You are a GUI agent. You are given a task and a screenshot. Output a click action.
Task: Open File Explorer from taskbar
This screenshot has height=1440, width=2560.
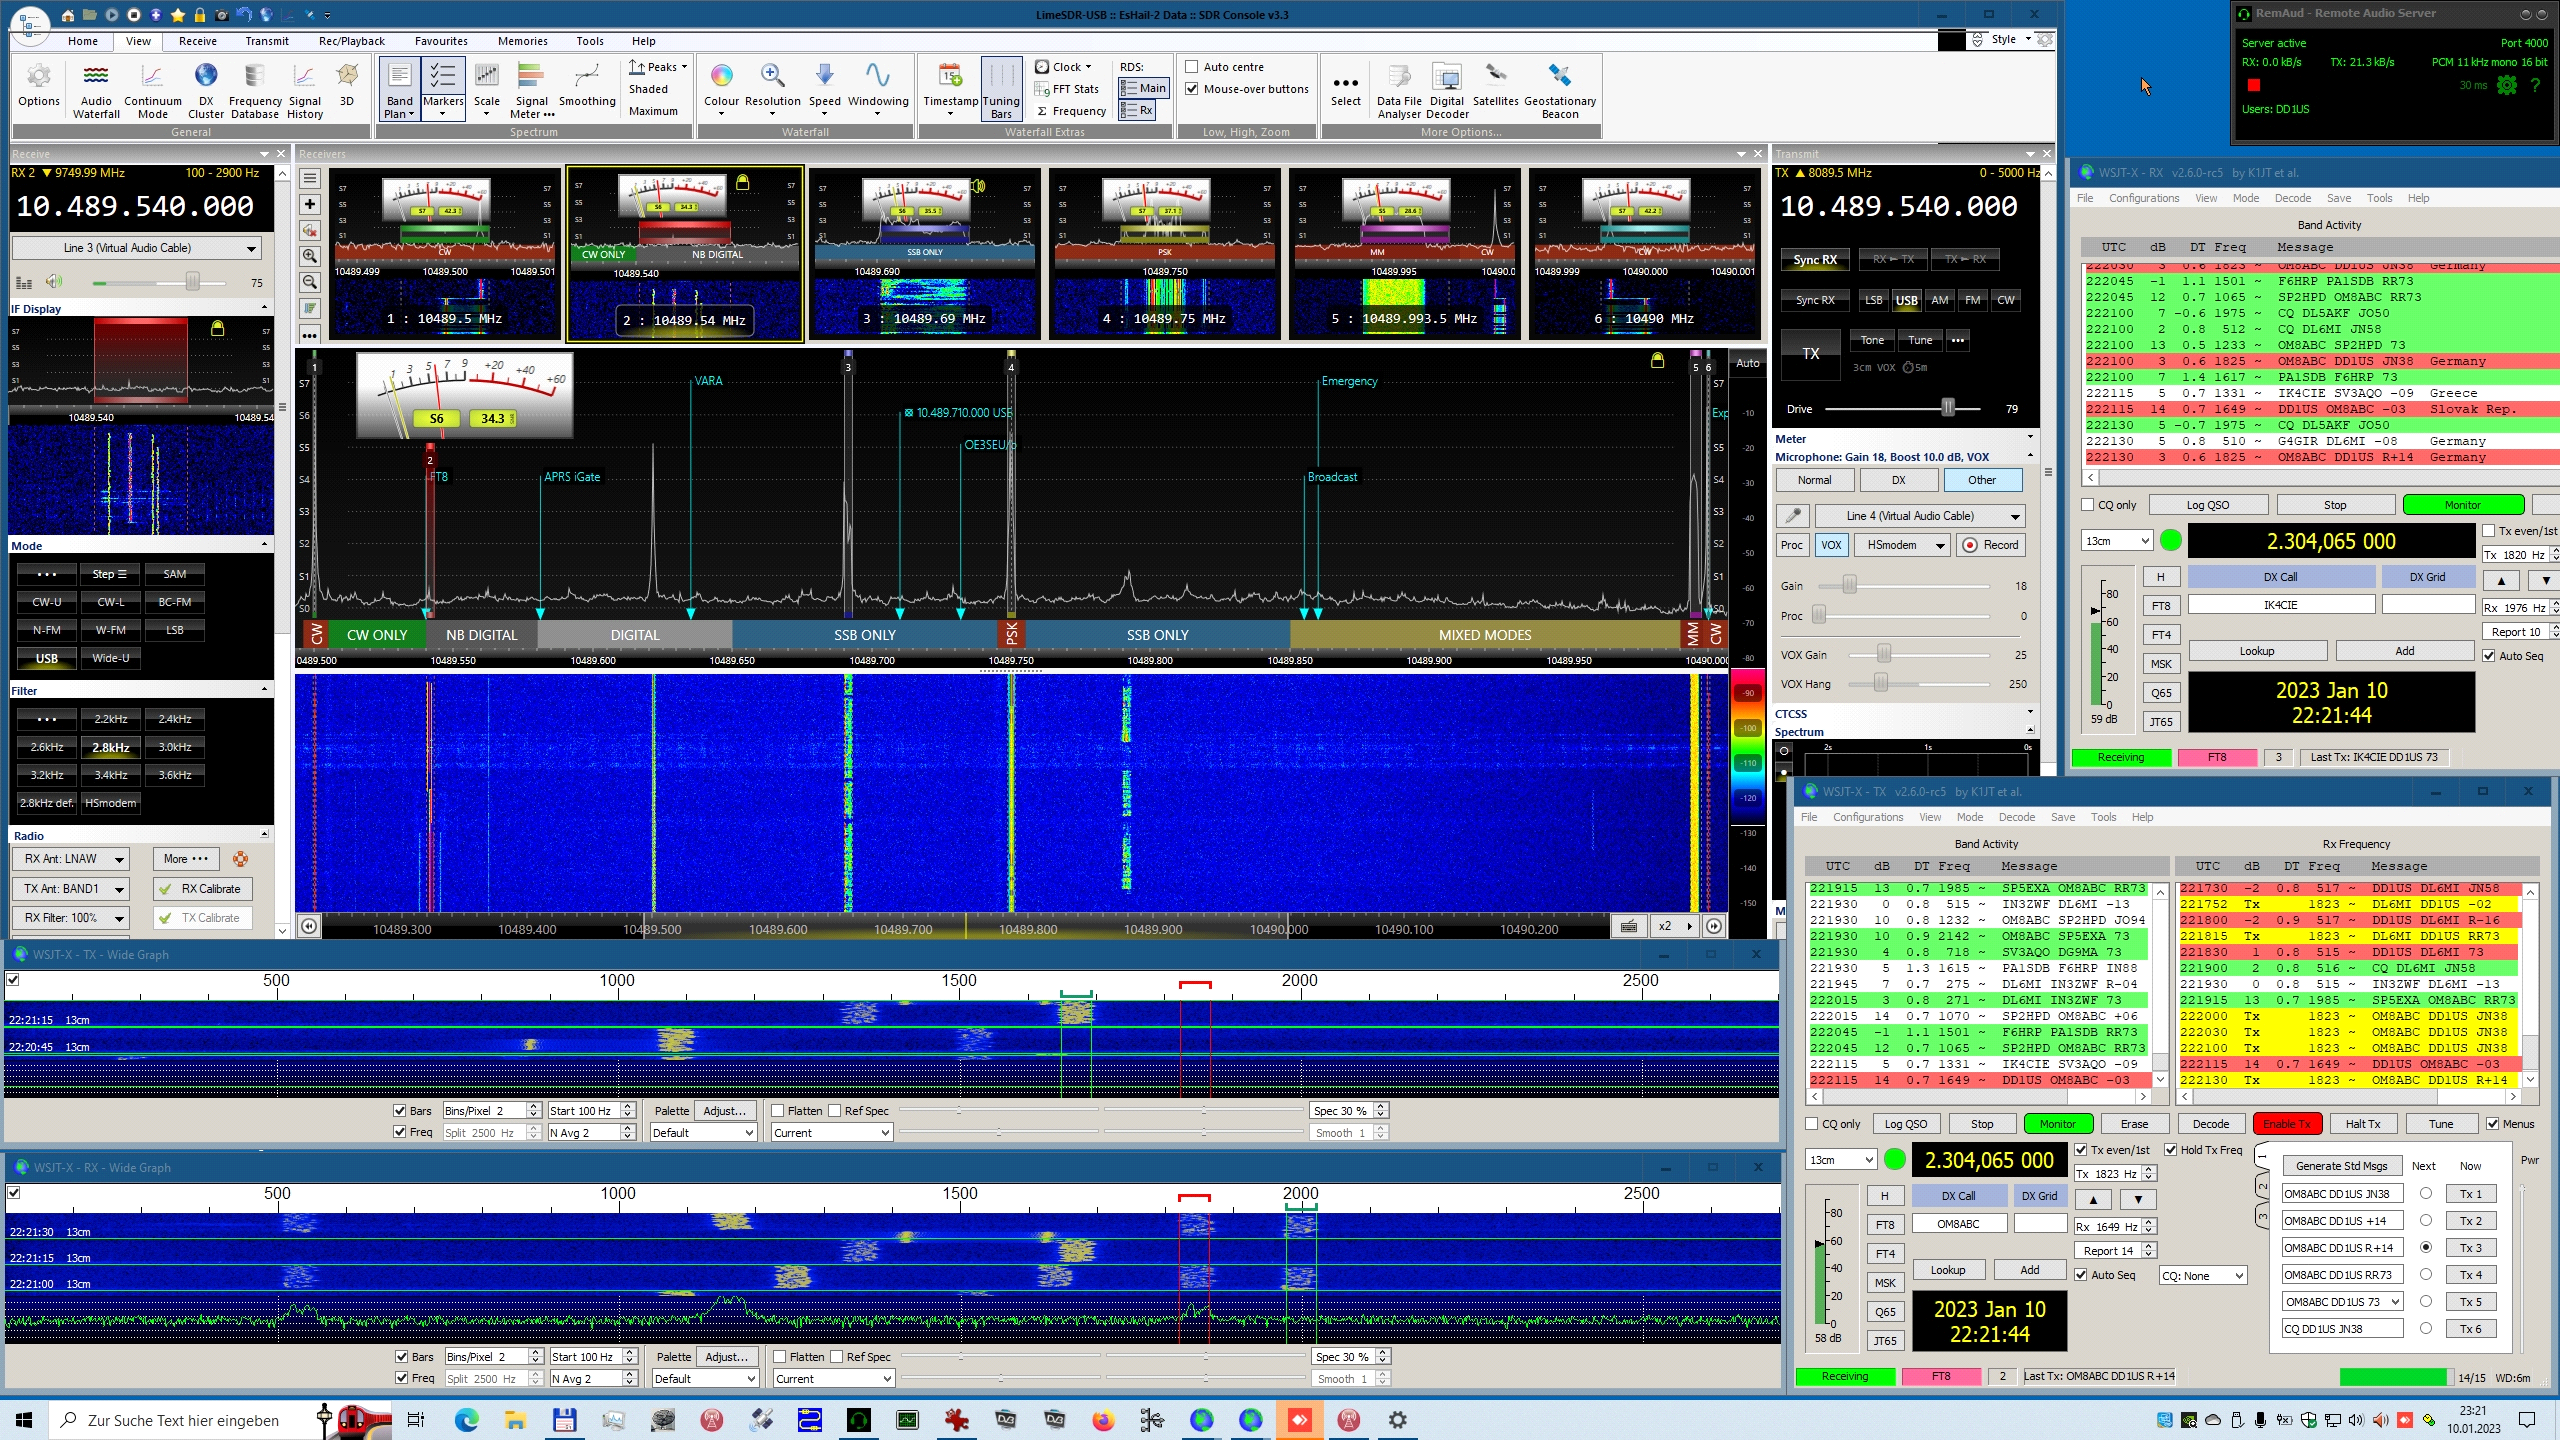tap(515, 1420)
